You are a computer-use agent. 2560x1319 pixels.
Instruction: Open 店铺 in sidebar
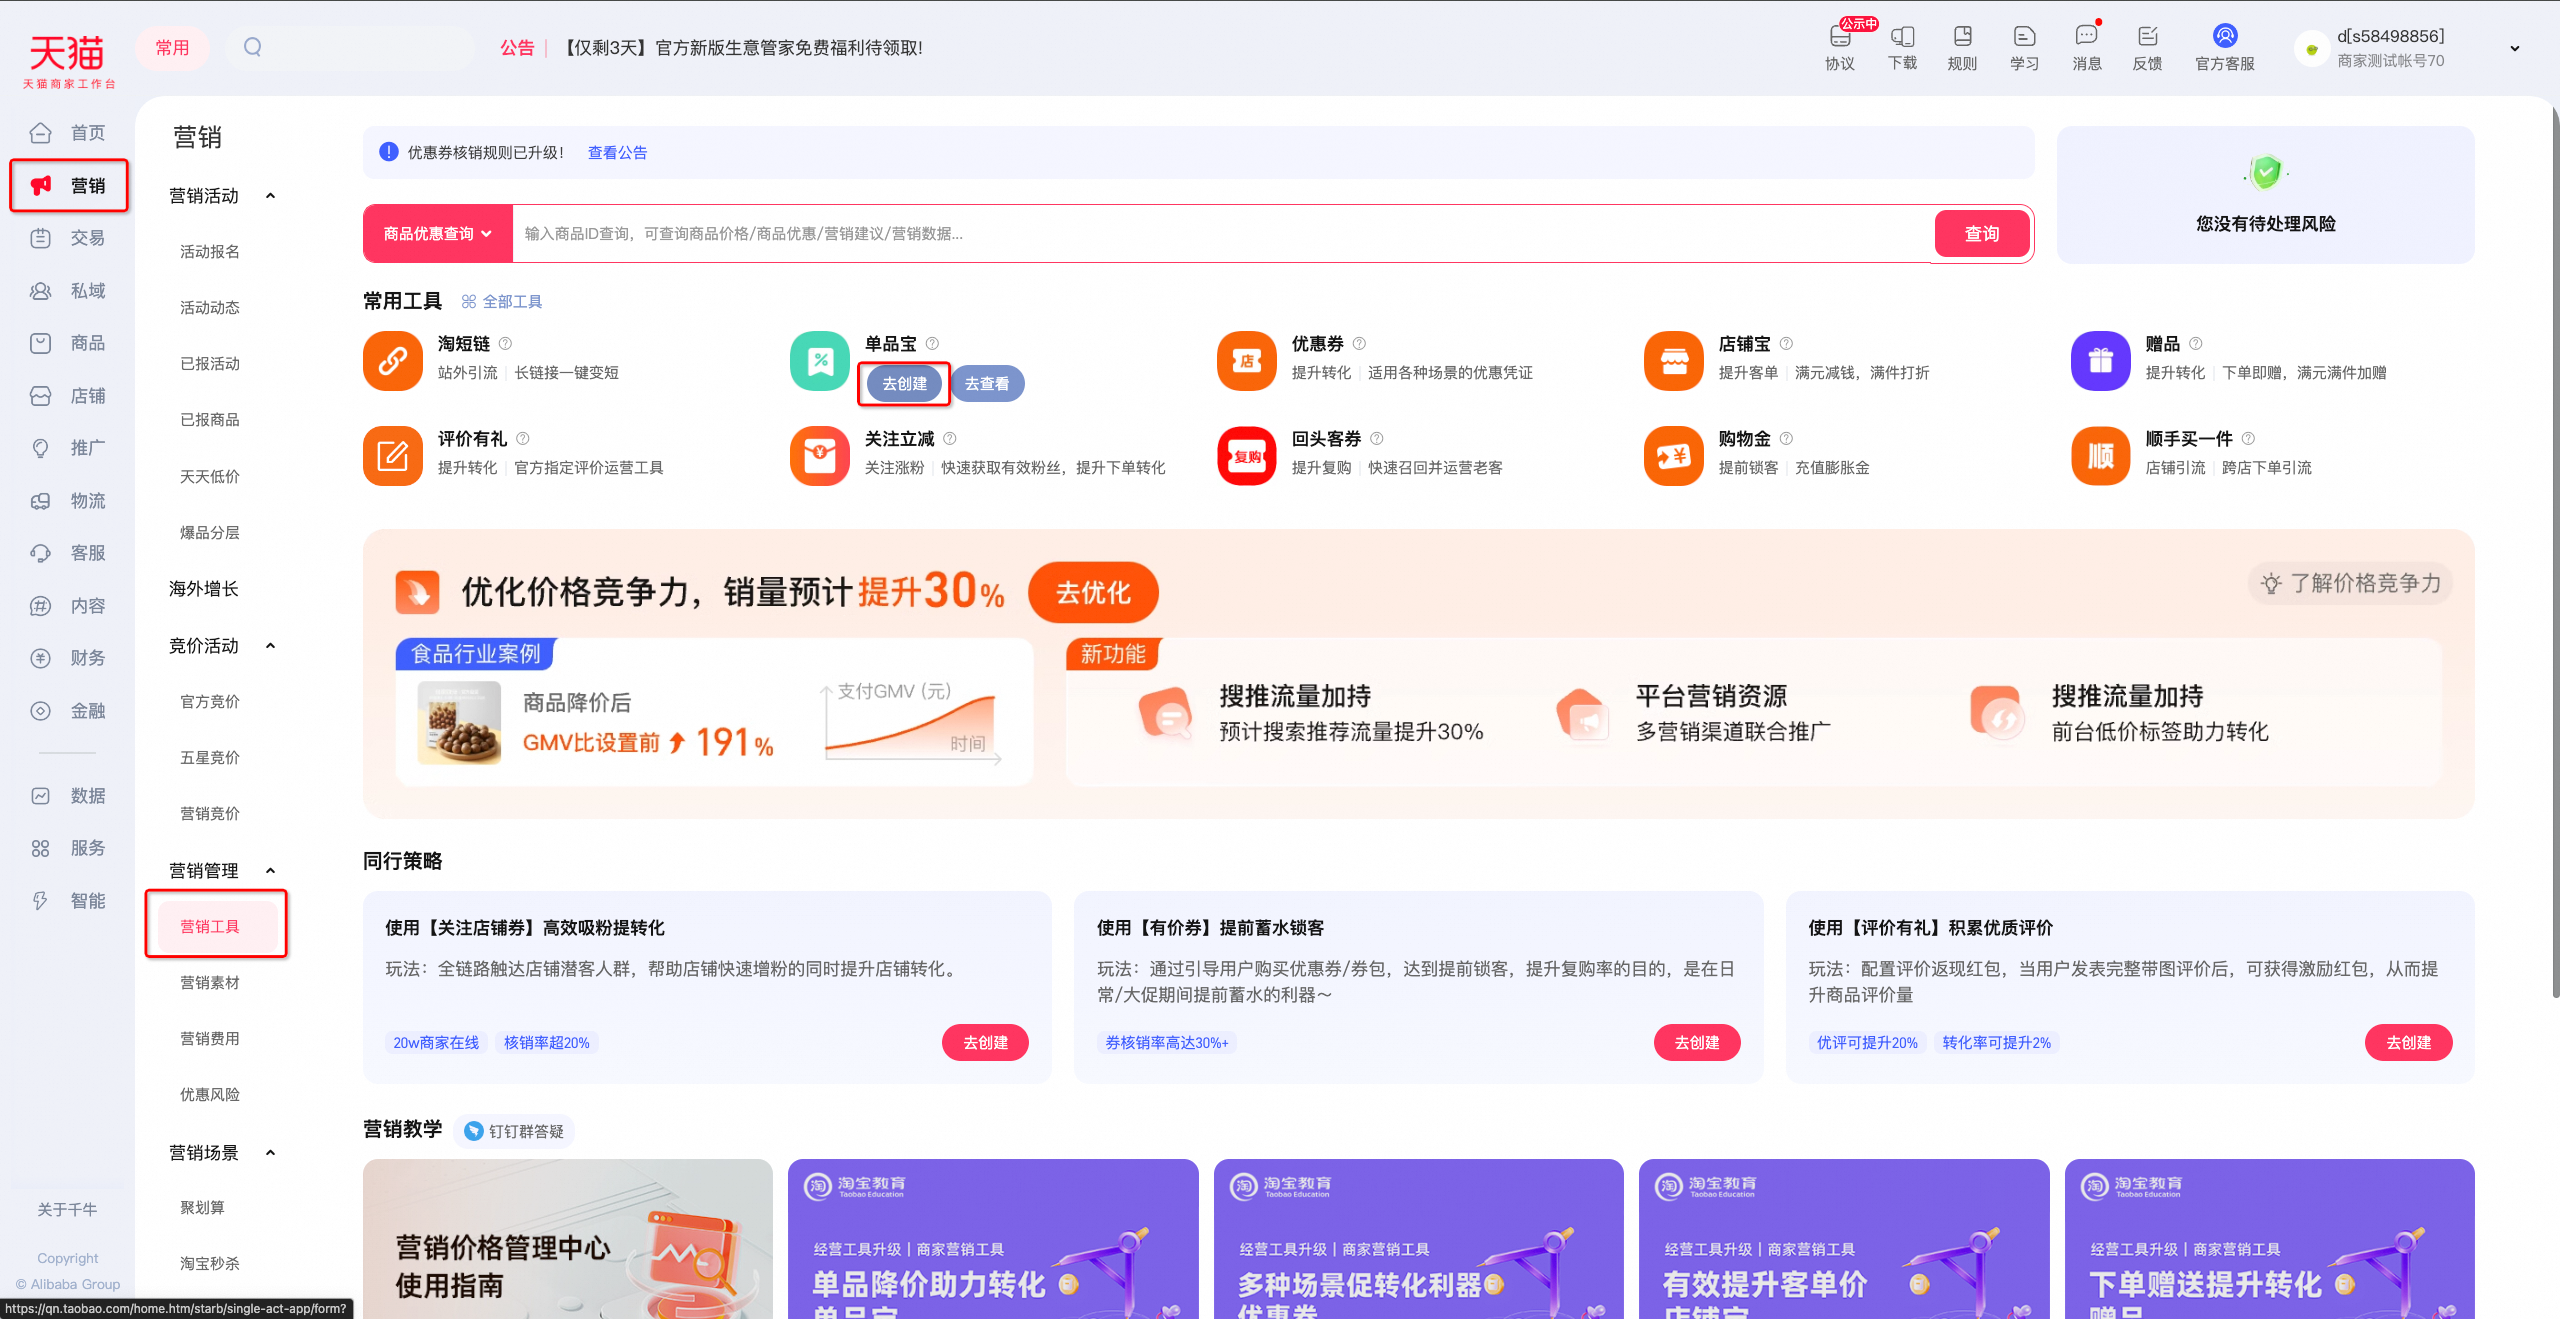[x=68, y=396]
